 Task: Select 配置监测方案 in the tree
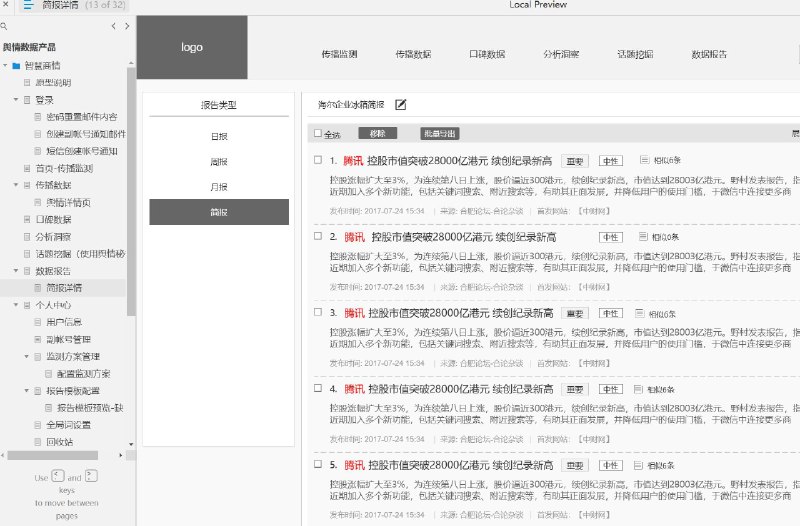(x=84, y=373)
